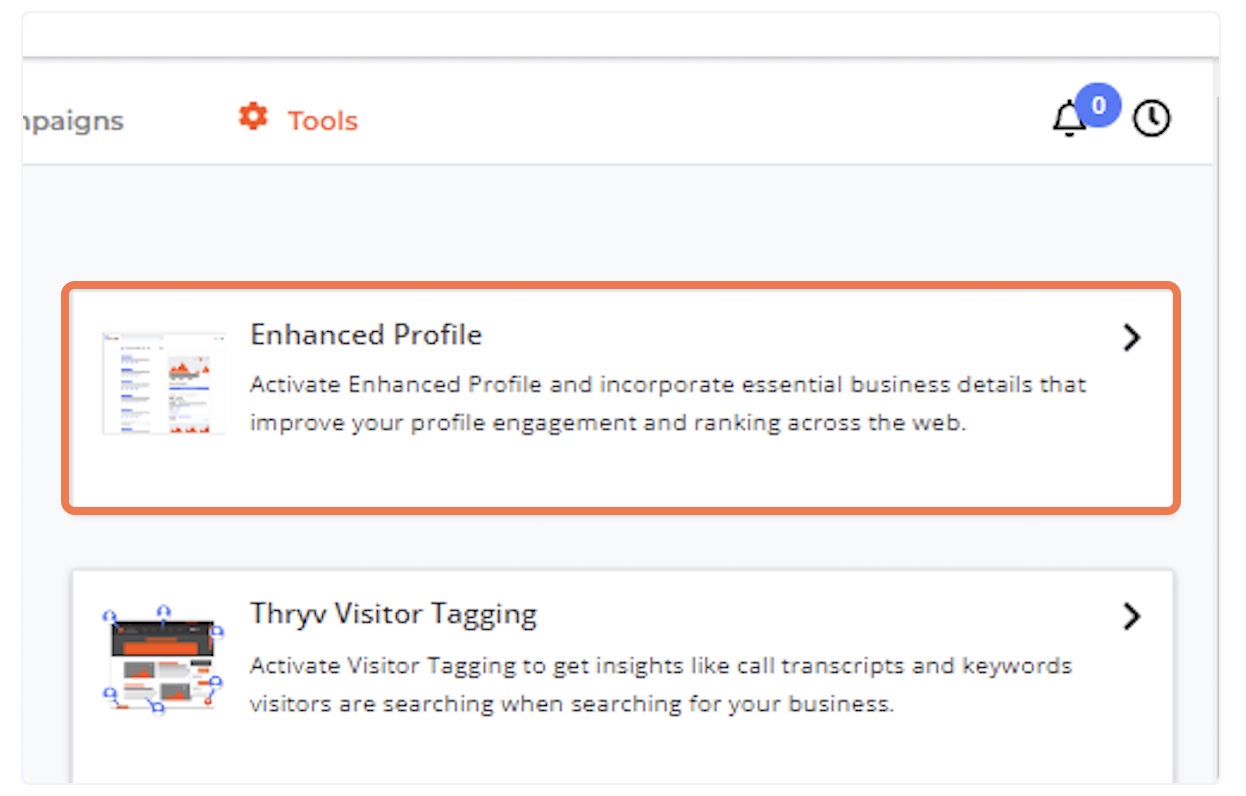Image resolution: width=1246 pixels, height=796 pixels.
Task: Click the Visitor Tagging description text
Action: tap(661, 685)
